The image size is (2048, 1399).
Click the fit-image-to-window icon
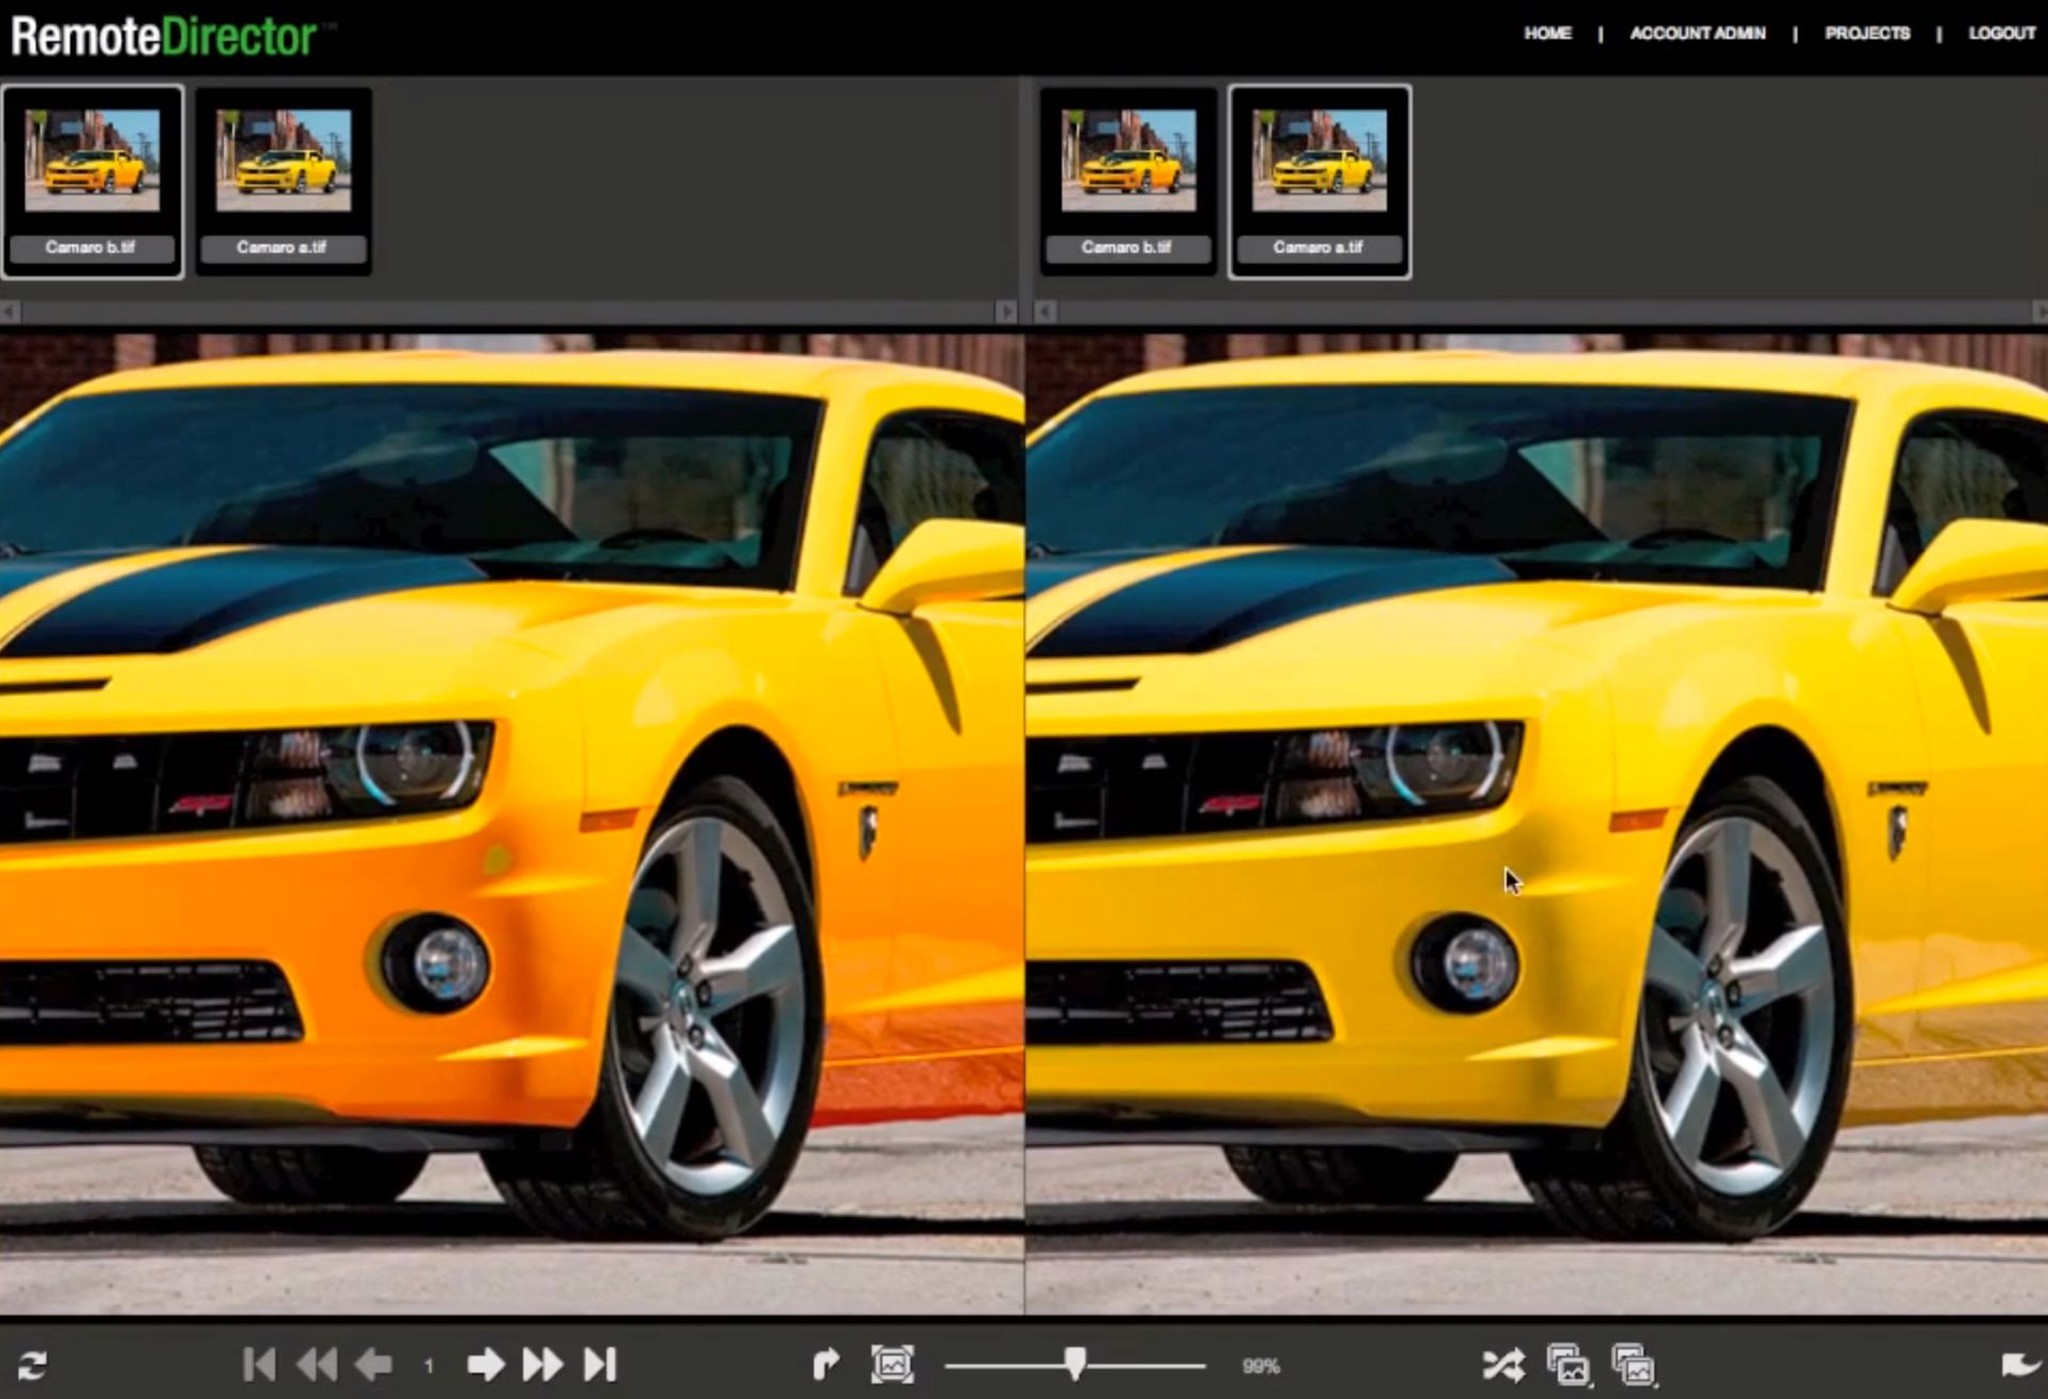click(892, 1364)
